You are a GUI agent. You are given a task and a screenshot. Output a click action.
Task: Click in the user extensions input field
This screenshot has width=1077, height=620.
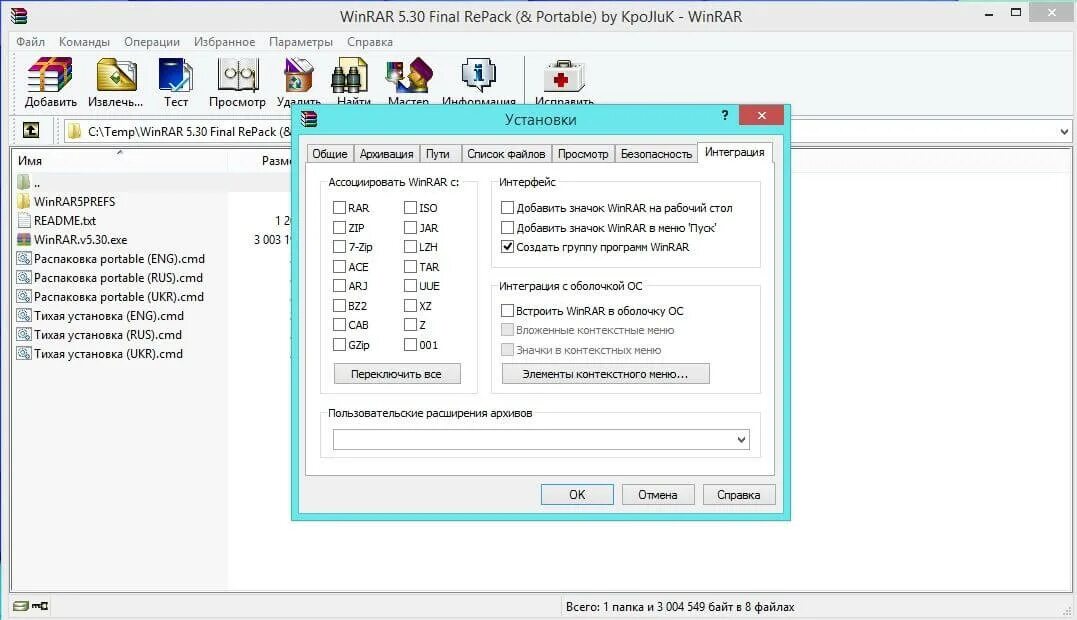(x=534, y=439)
